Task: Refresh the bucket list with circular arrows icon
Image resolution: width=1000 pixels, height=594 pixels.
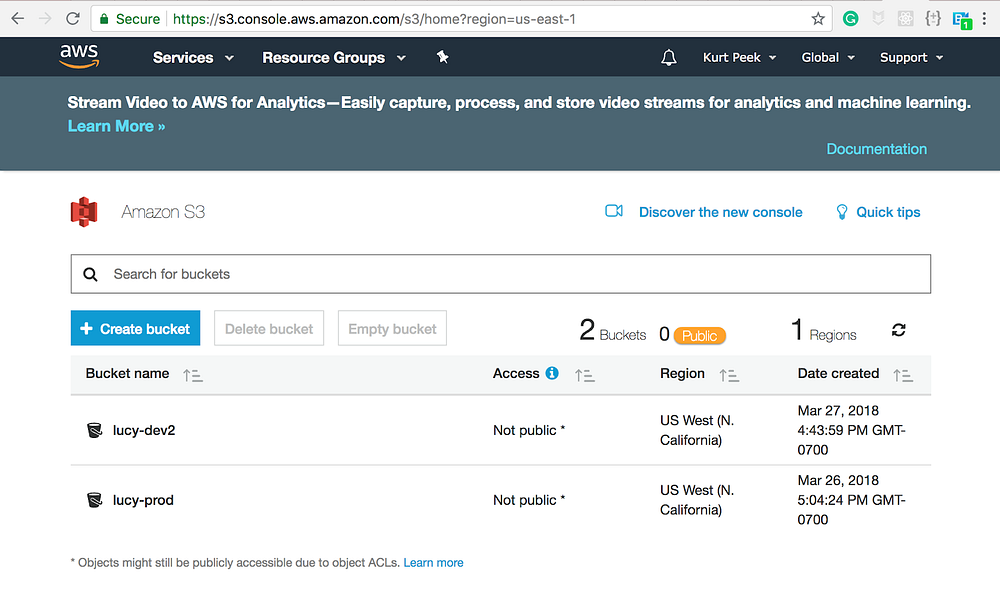Action: 898,329
